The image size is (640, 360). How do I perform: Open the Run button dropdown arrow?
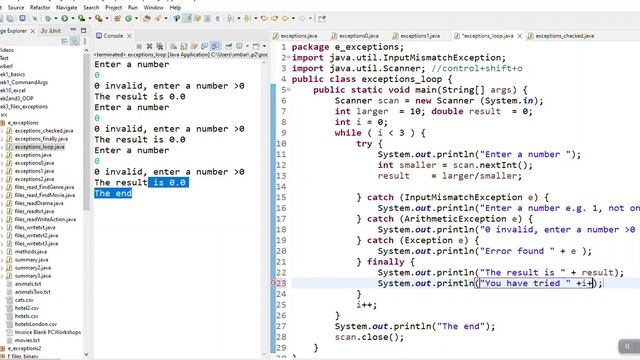73,18
